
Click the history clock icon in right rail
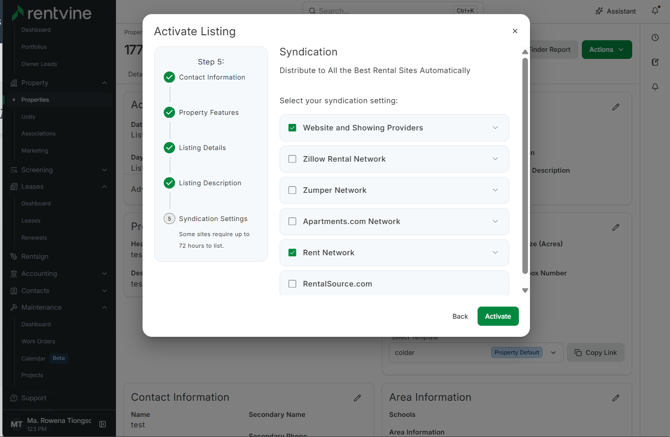click(655, 38)
